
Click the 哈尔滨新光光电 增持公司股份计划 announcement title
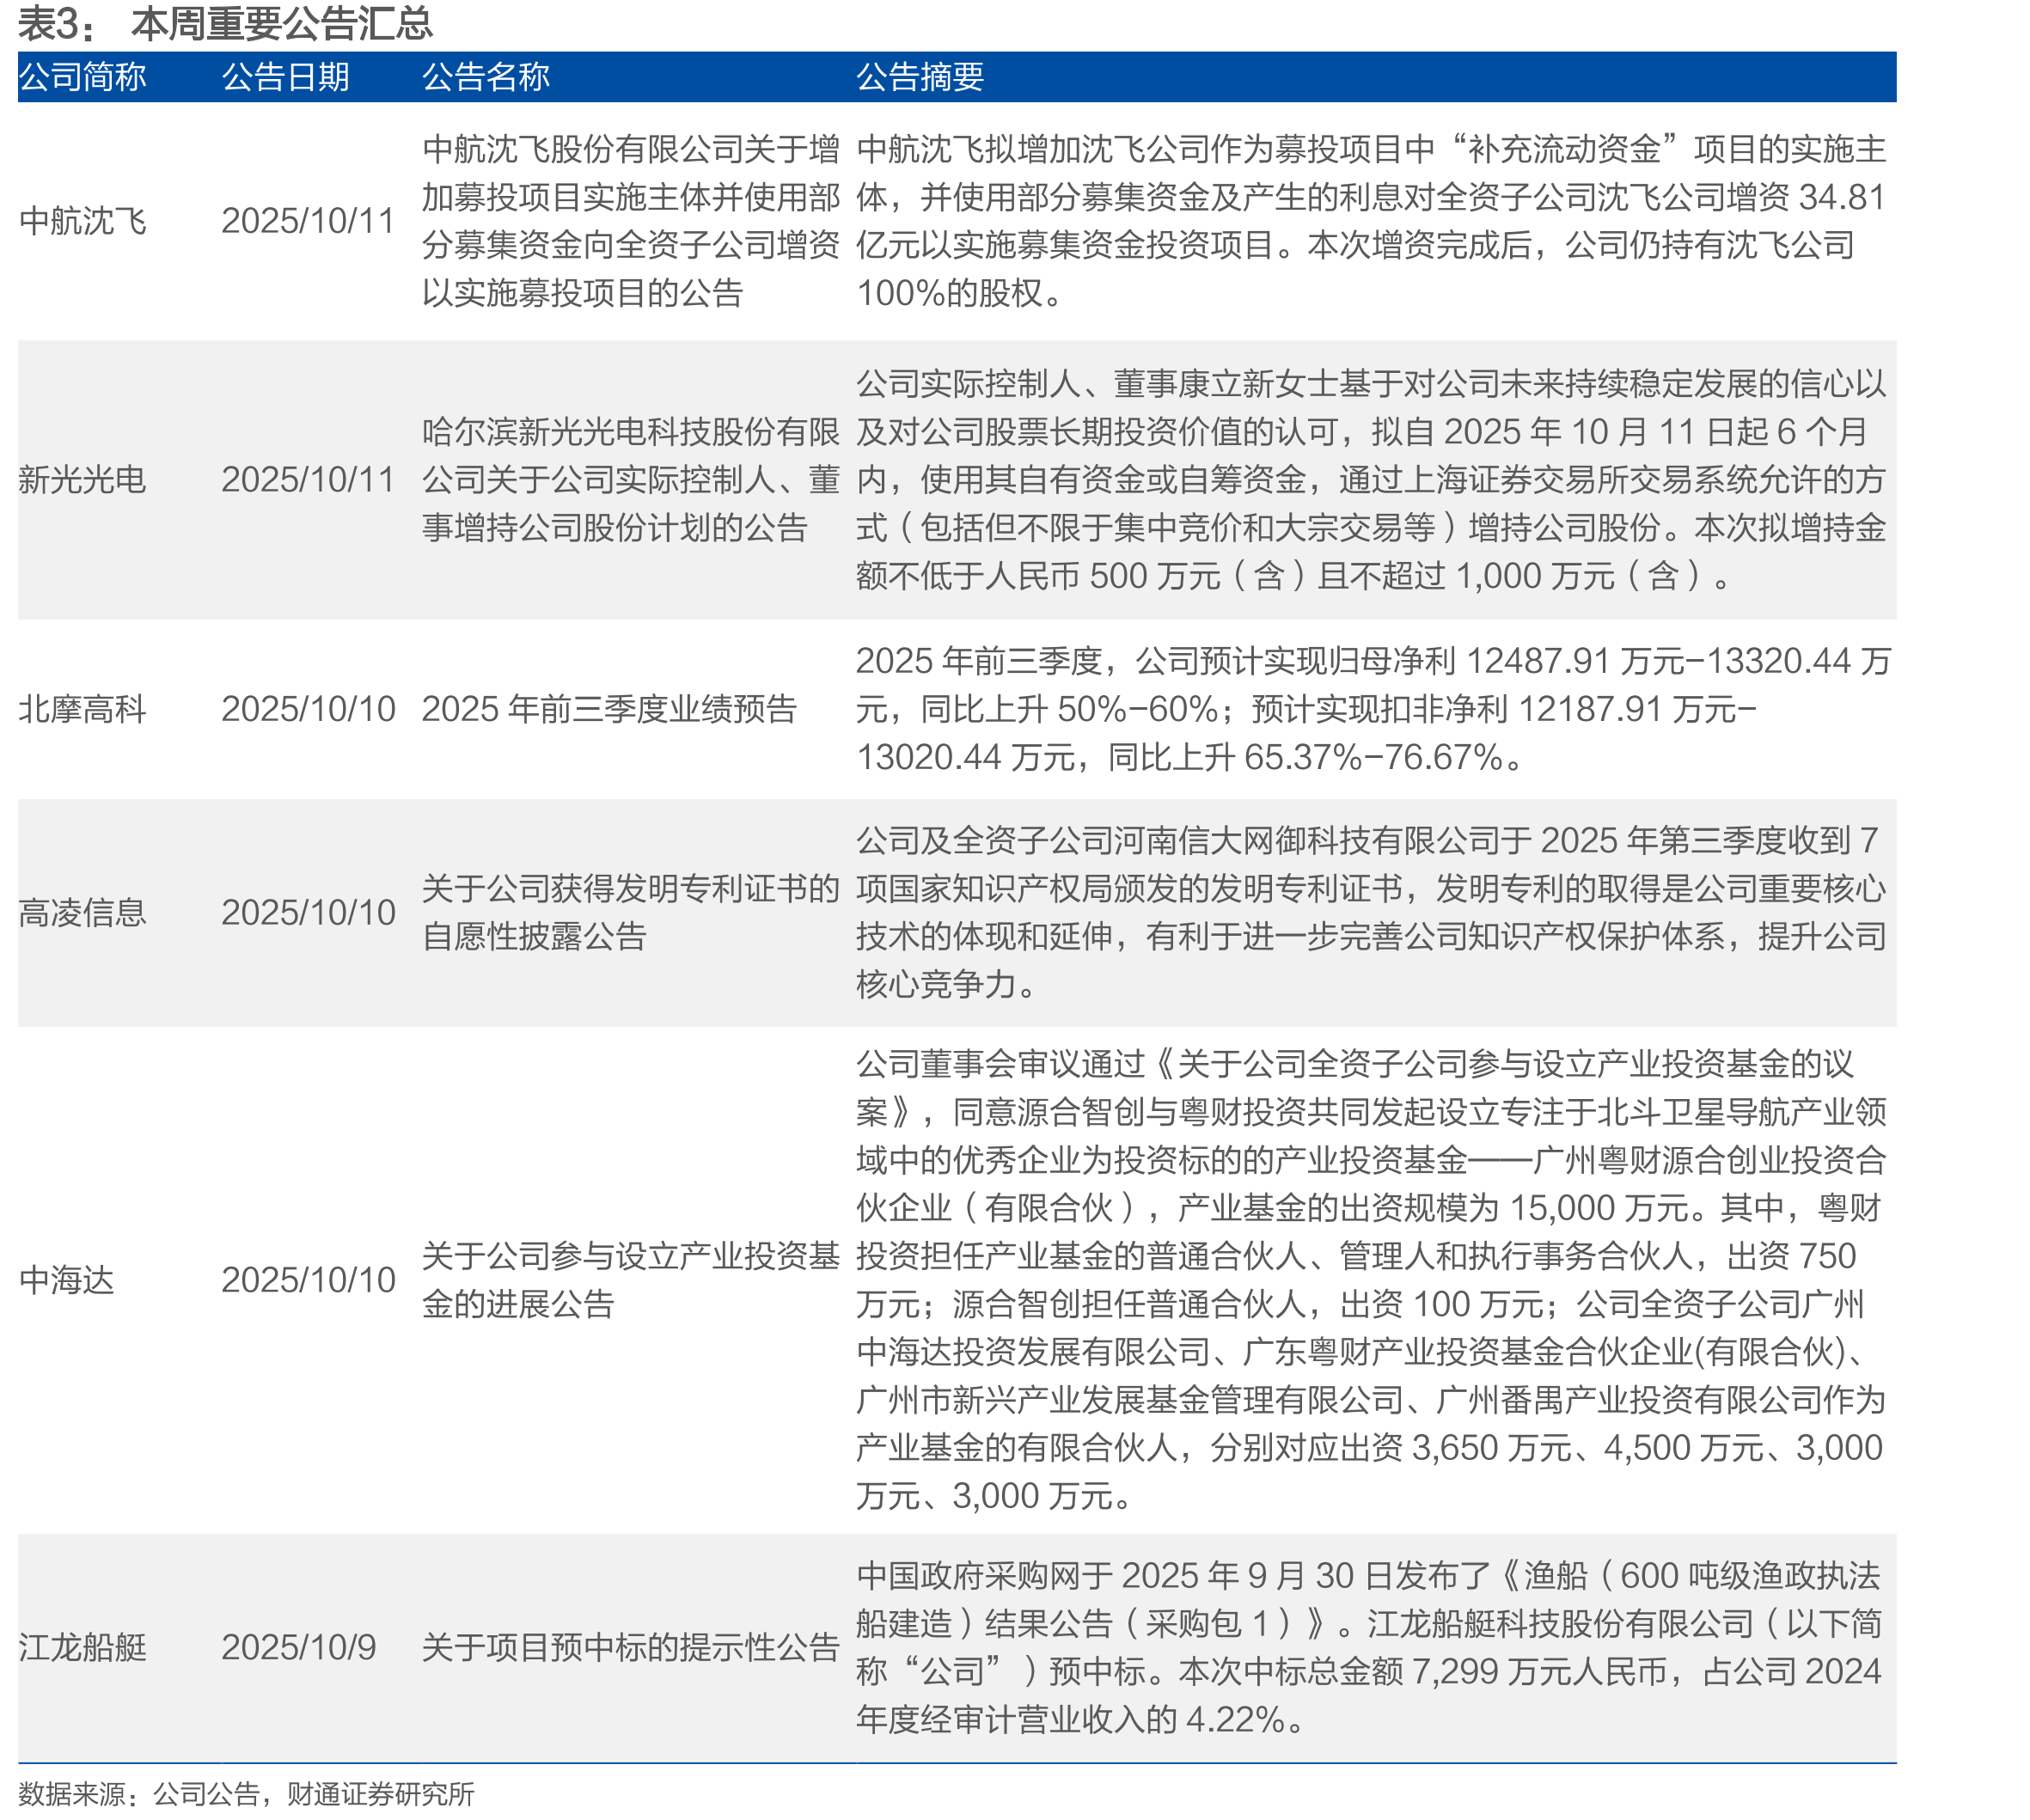pyautogui.click(x=631, y=480)
